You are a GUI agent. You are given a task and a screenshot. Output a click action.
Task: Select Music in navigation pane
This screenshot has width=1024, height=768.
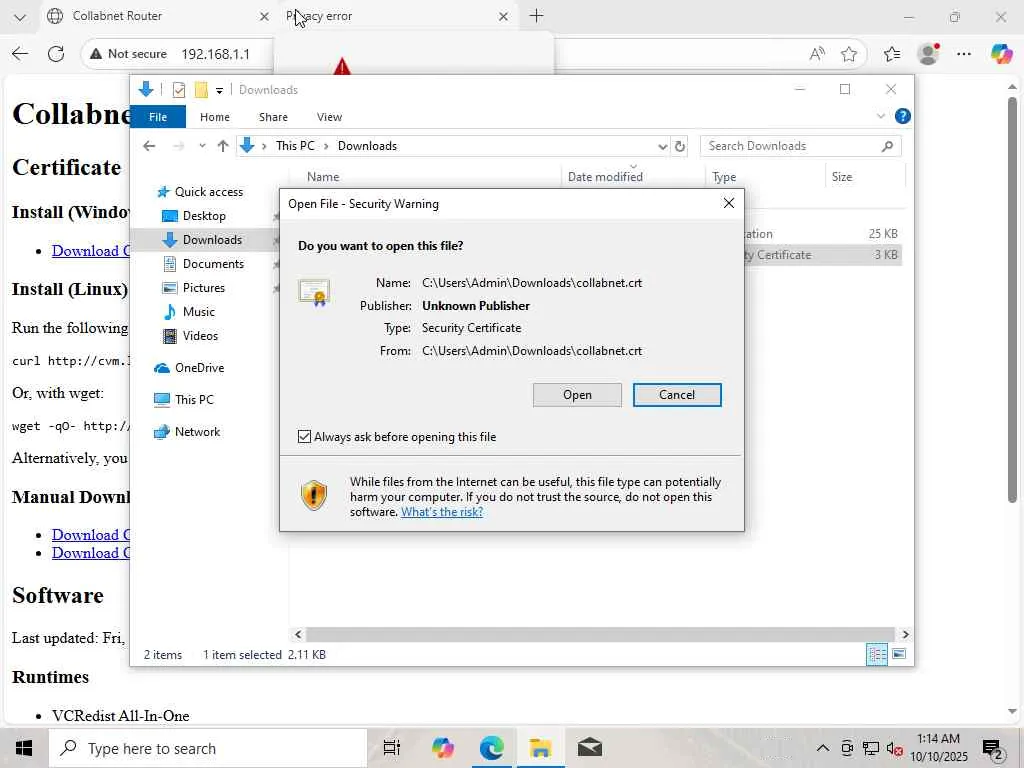pyautogui.click(x=189, y=312)
